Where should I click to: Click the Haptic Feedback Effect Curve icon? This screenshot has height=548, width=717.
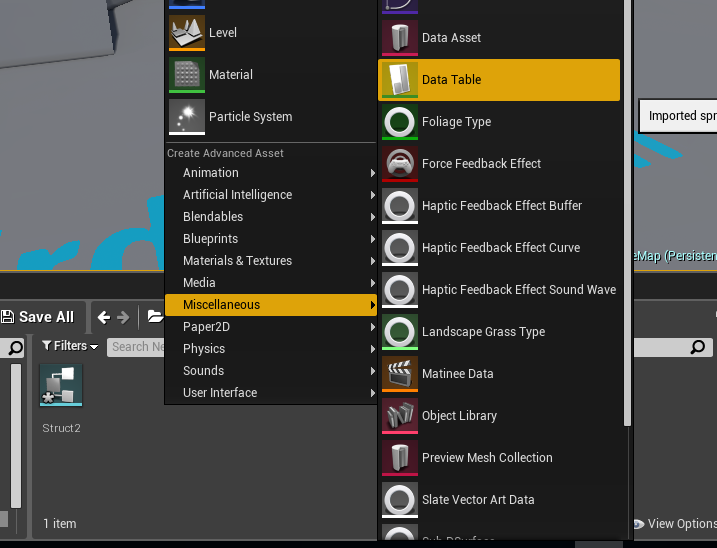coord(400,248)
